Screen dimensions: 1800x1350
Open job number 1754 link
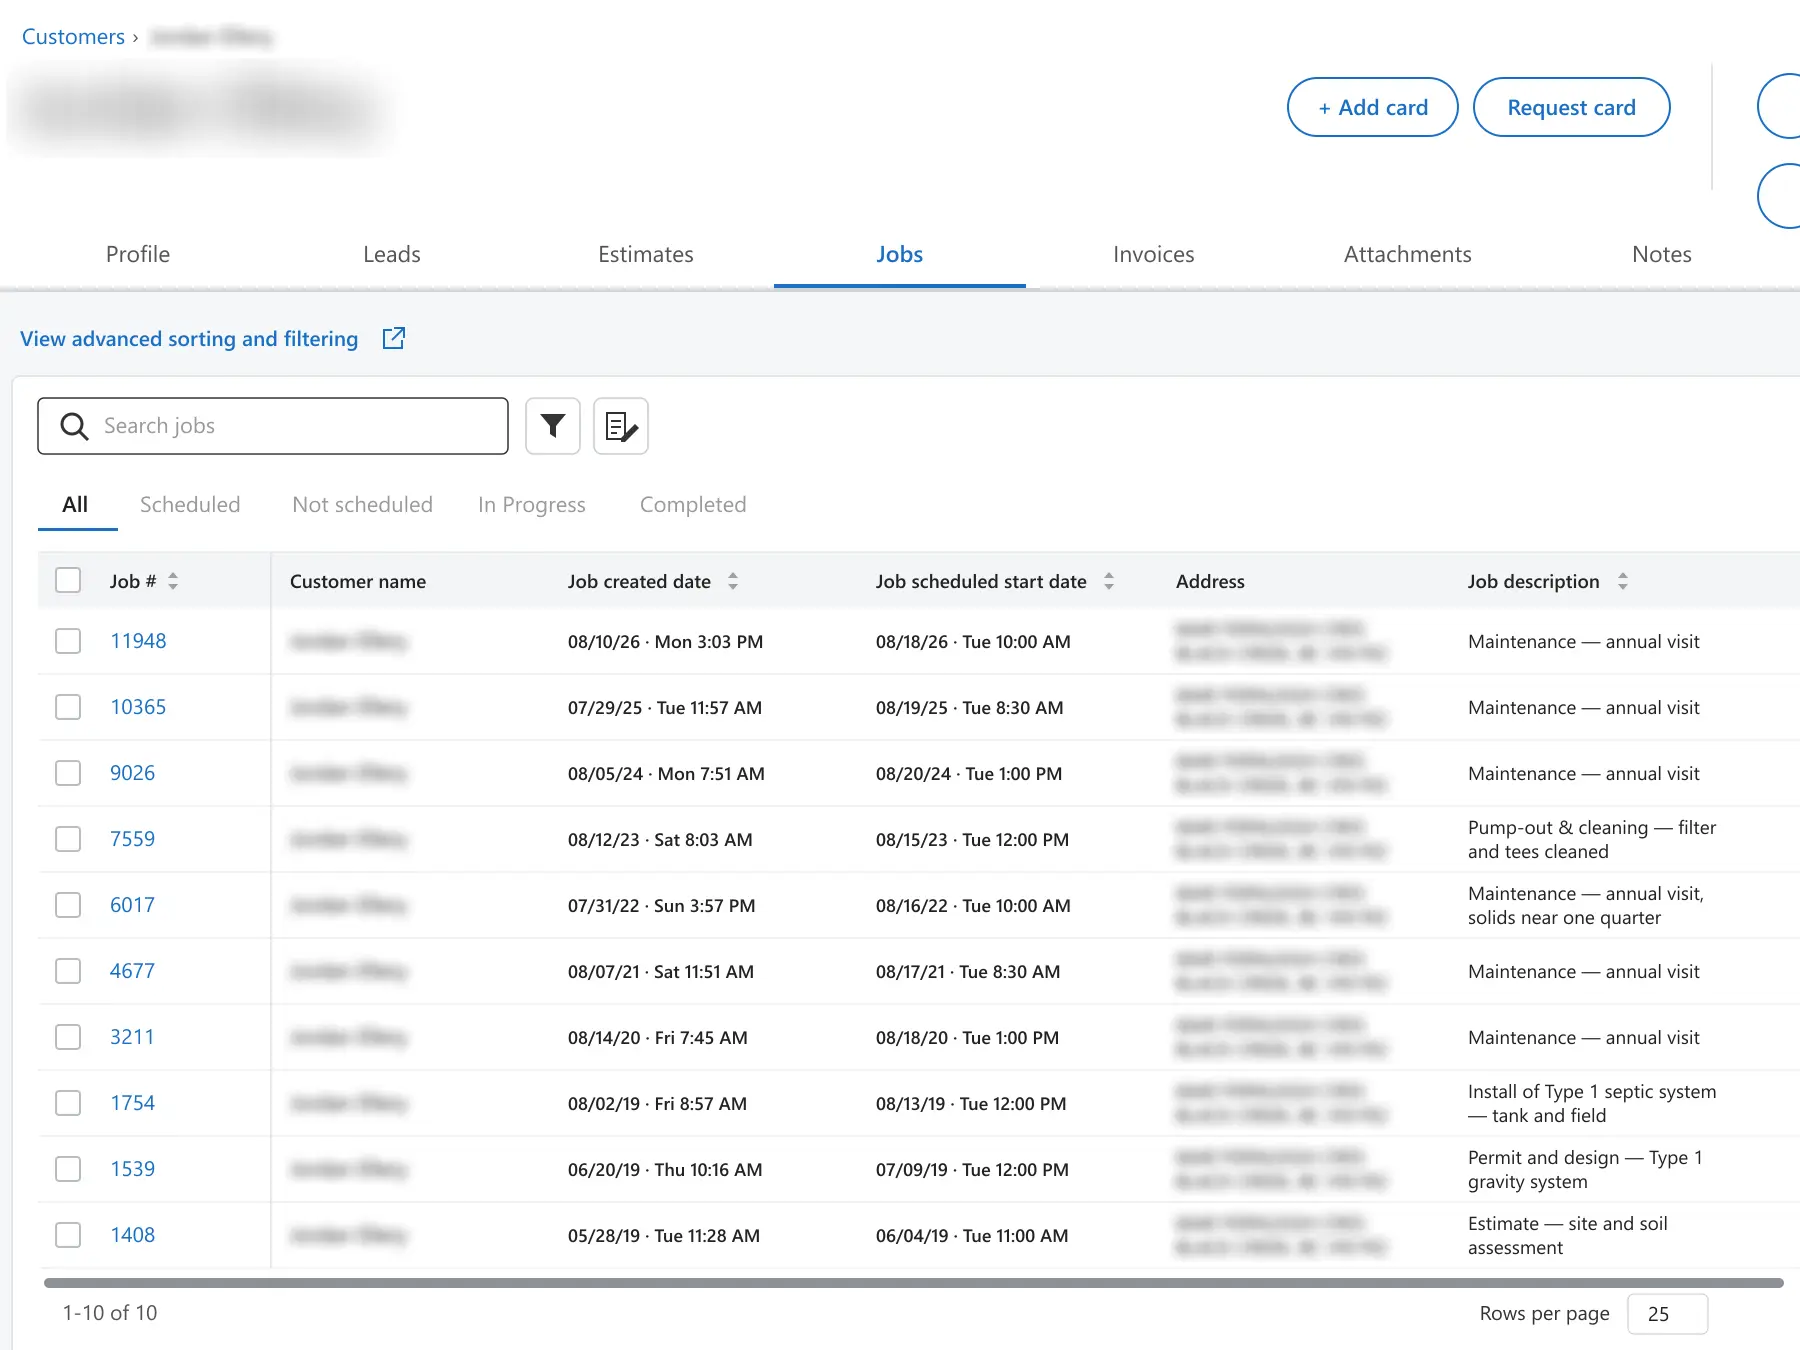tap(132, 1103)
